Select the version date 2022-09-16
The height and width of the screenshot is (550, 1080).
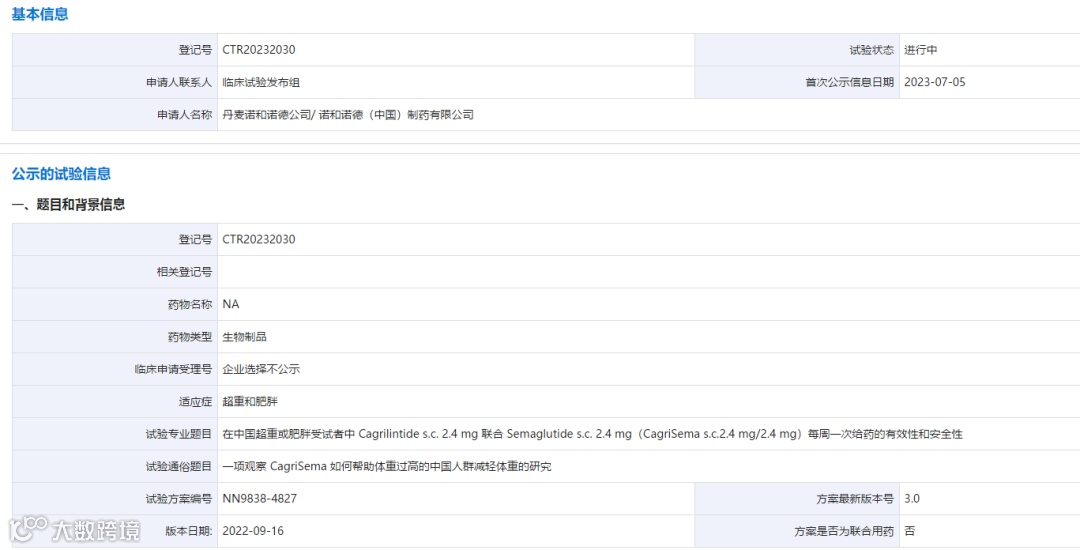click(x=253, y=531)
